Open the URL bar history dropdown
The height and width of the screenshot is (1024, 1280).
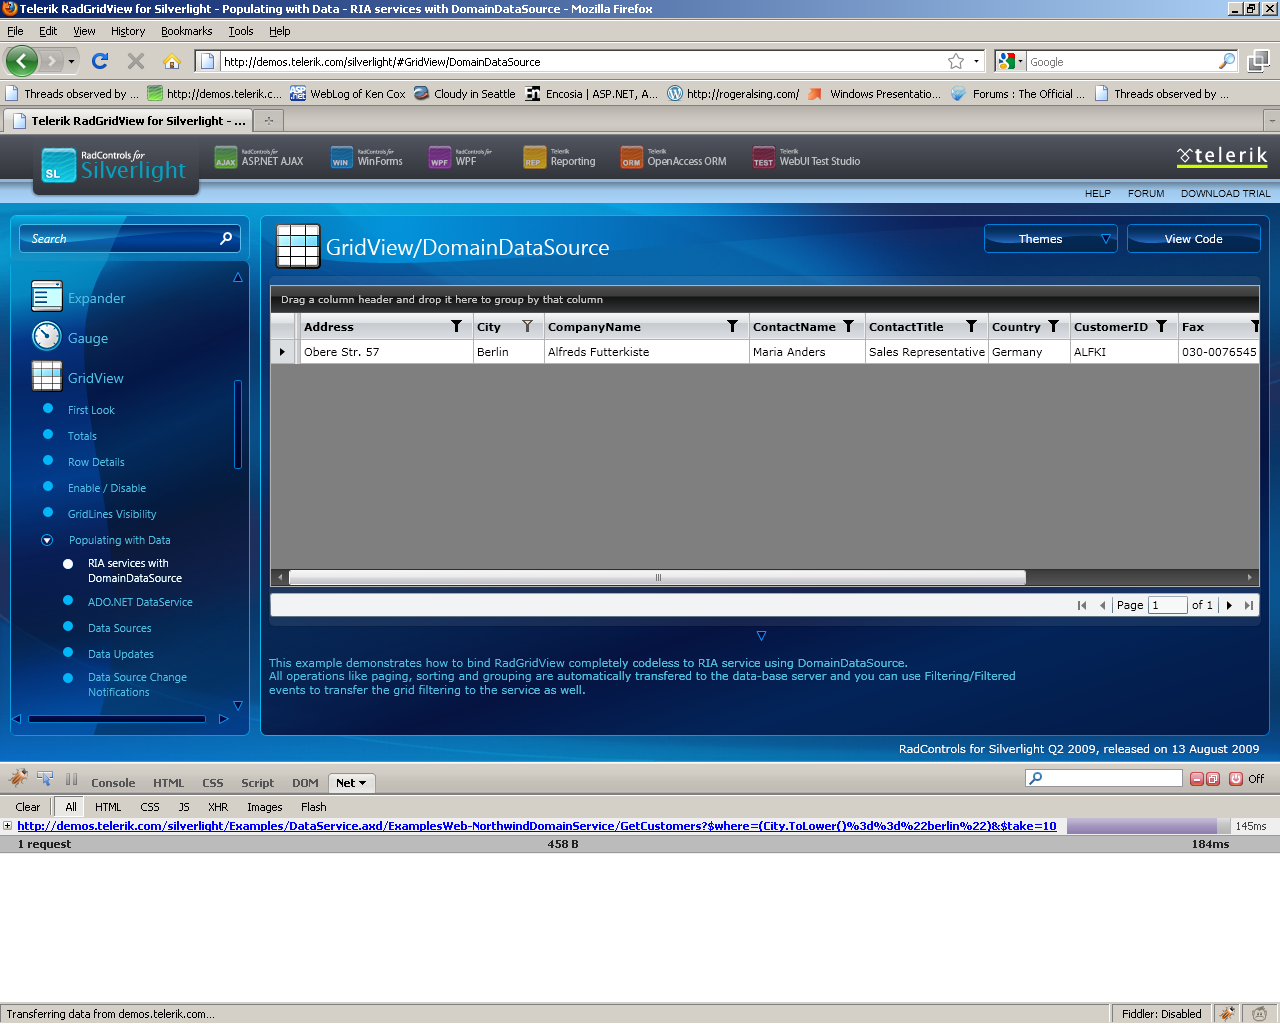tap(977, 61)
